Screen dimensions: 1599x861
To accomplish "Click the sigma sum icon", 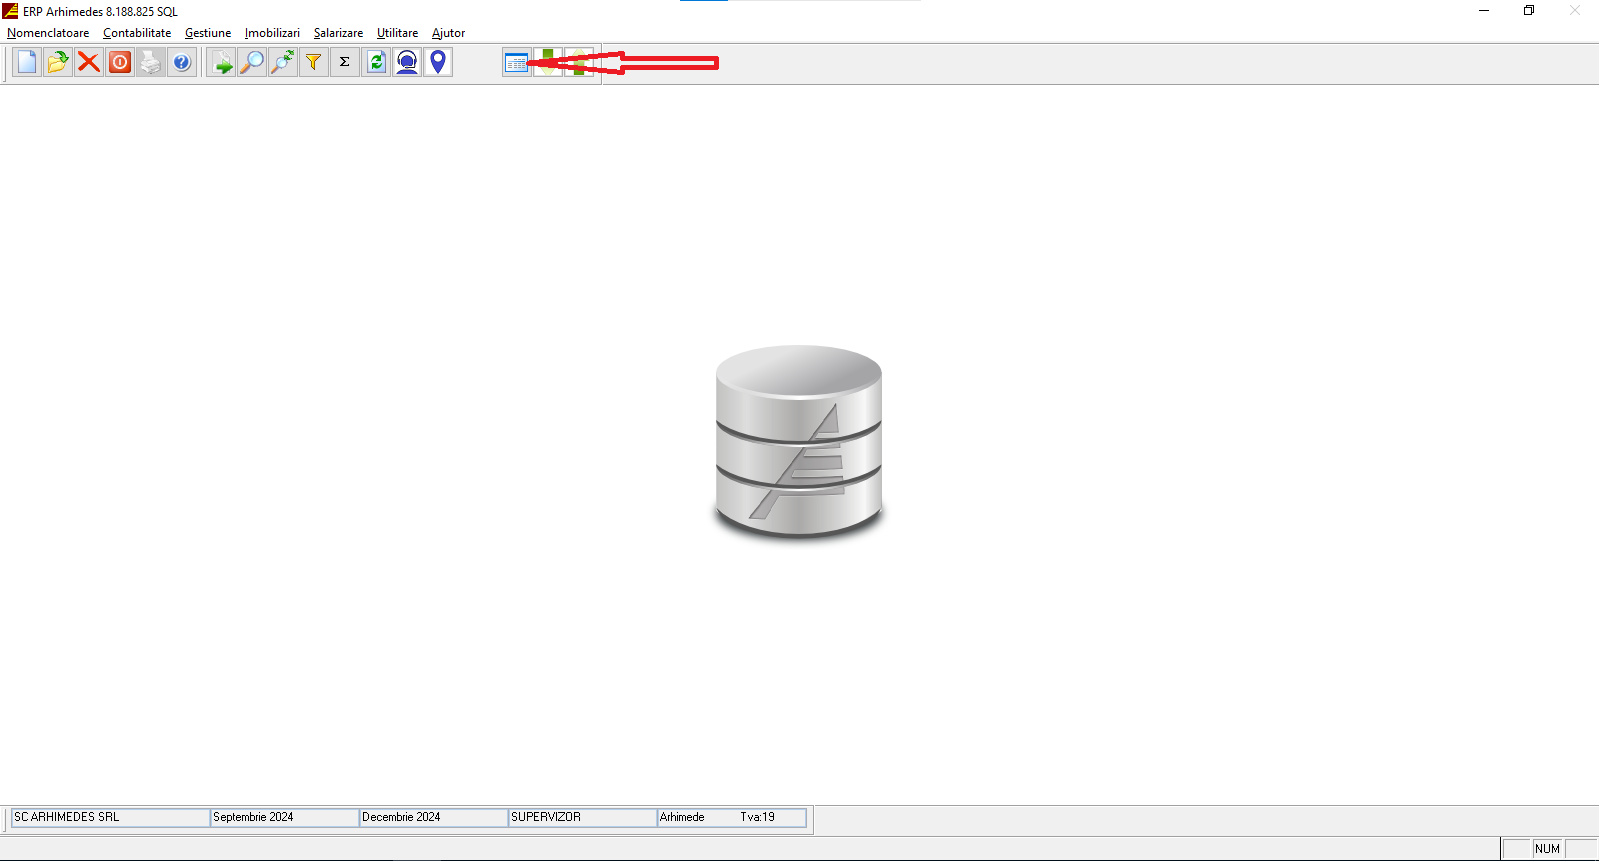I will click(345, 62).
